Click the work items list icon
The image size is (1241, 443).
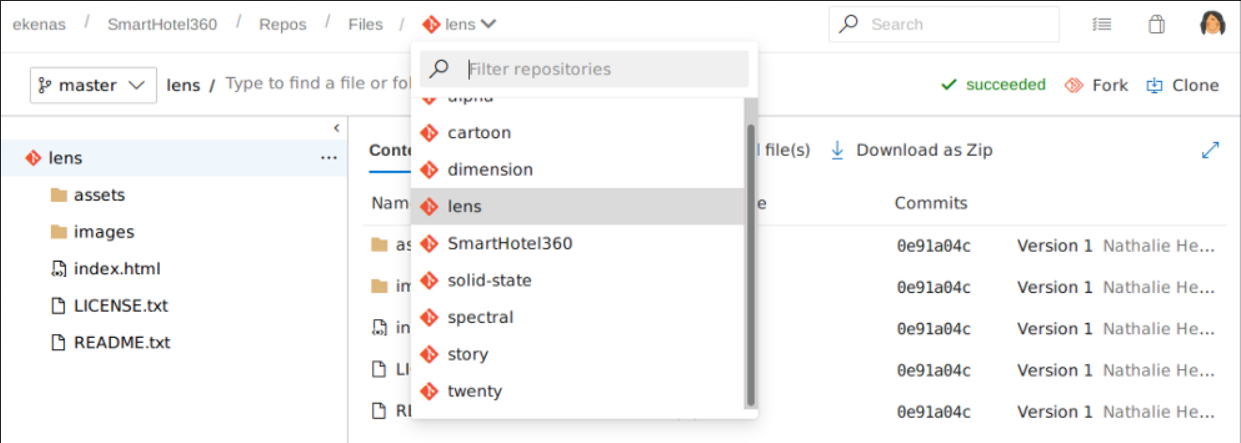click(x=1103, y=25)
